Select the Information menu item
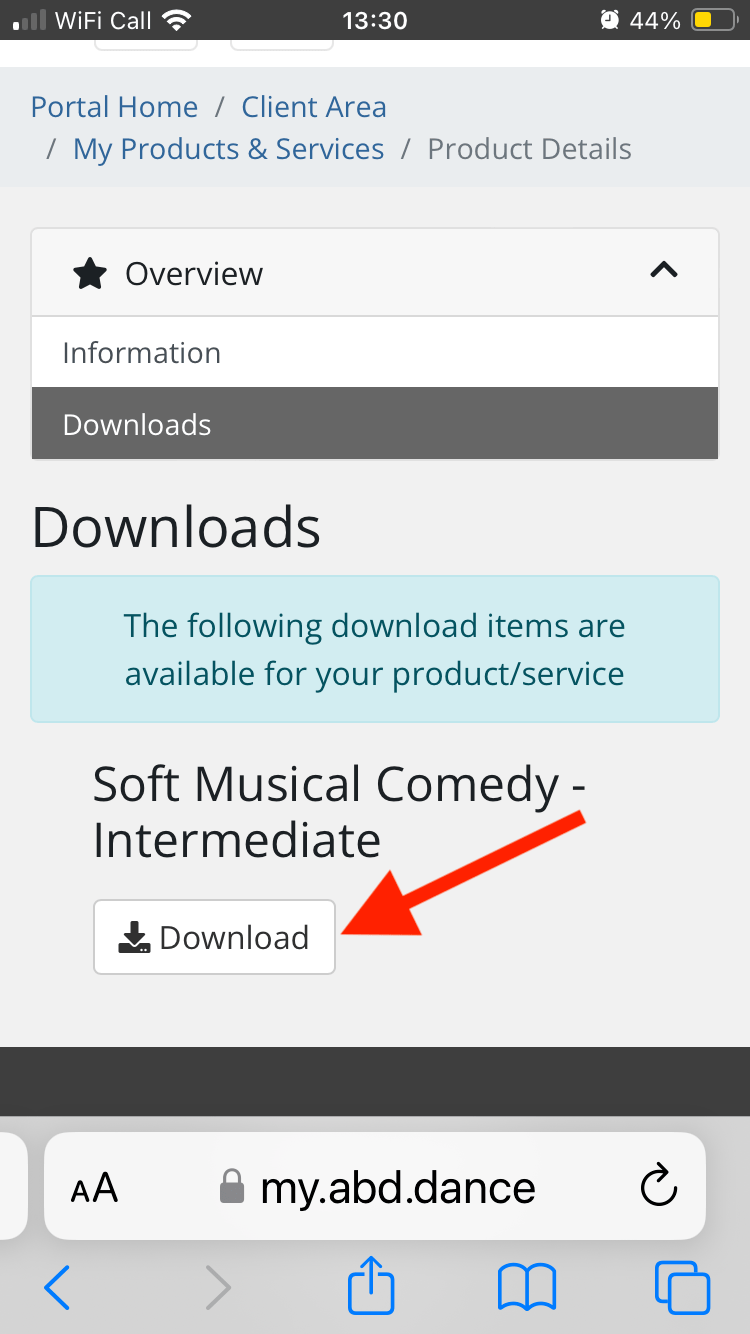This screenshot has height=1334, width=750. point(141,353)
